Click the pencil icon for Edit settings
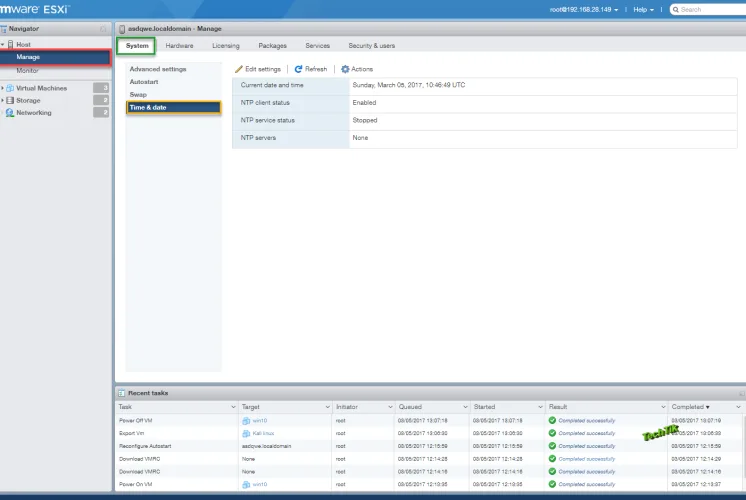Screen dimensions: 746x500 [239, 69]
